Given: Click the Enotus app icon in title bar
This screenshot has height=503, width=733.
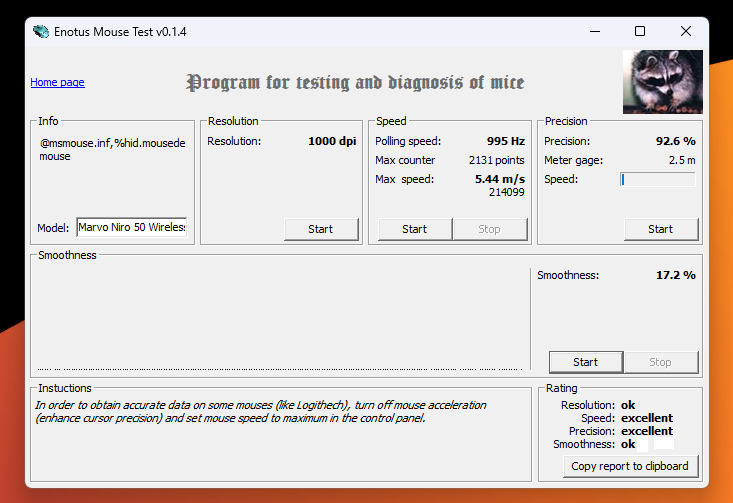Looking at the screenshot, I should point(41,31).
